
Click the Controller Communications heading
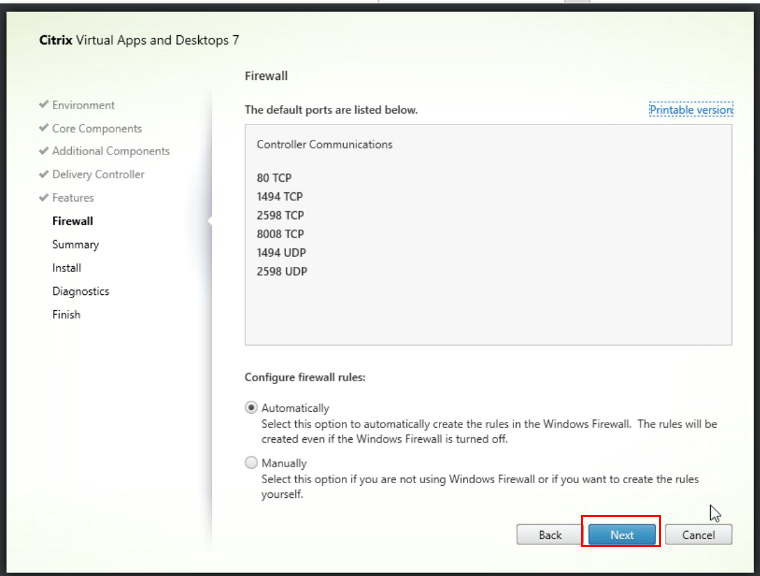click(x=325, y=145)
